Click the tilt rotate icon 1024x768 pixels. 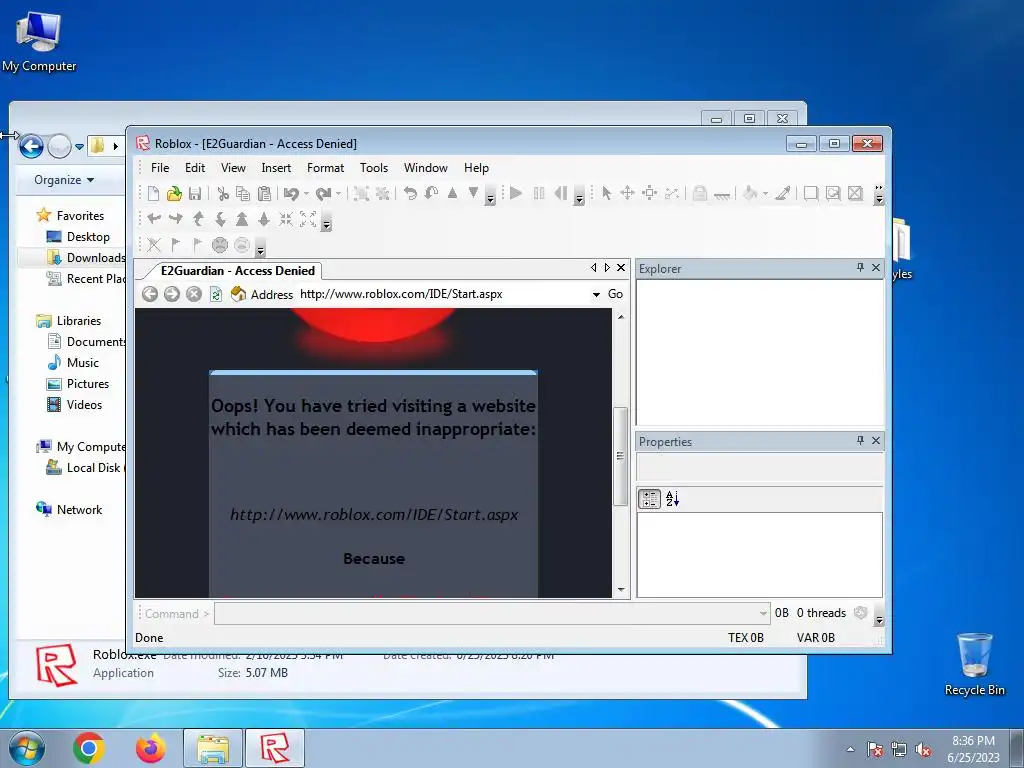click(431, 193)
